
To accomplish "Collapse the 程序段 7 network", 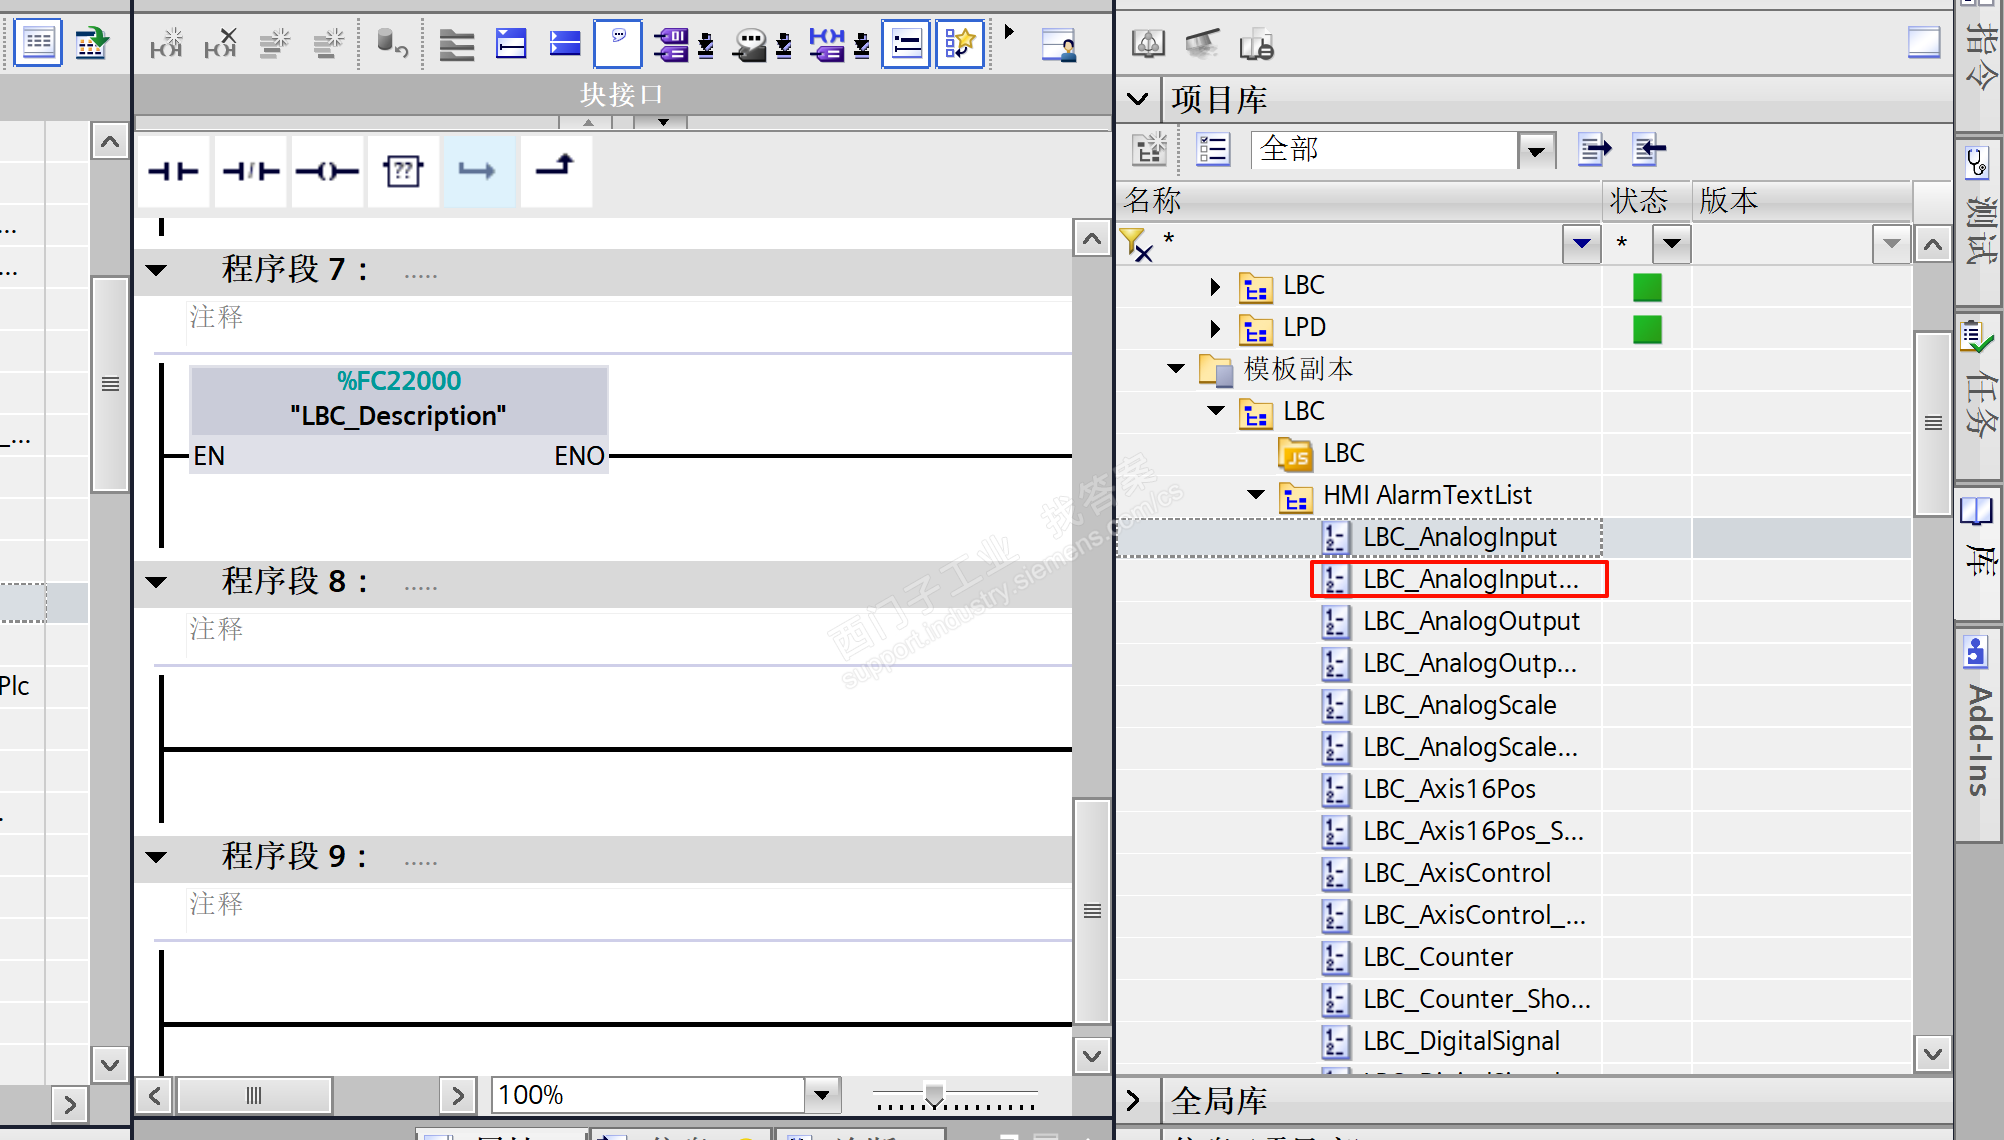I will pyautogui.click(x=157, y=270).
